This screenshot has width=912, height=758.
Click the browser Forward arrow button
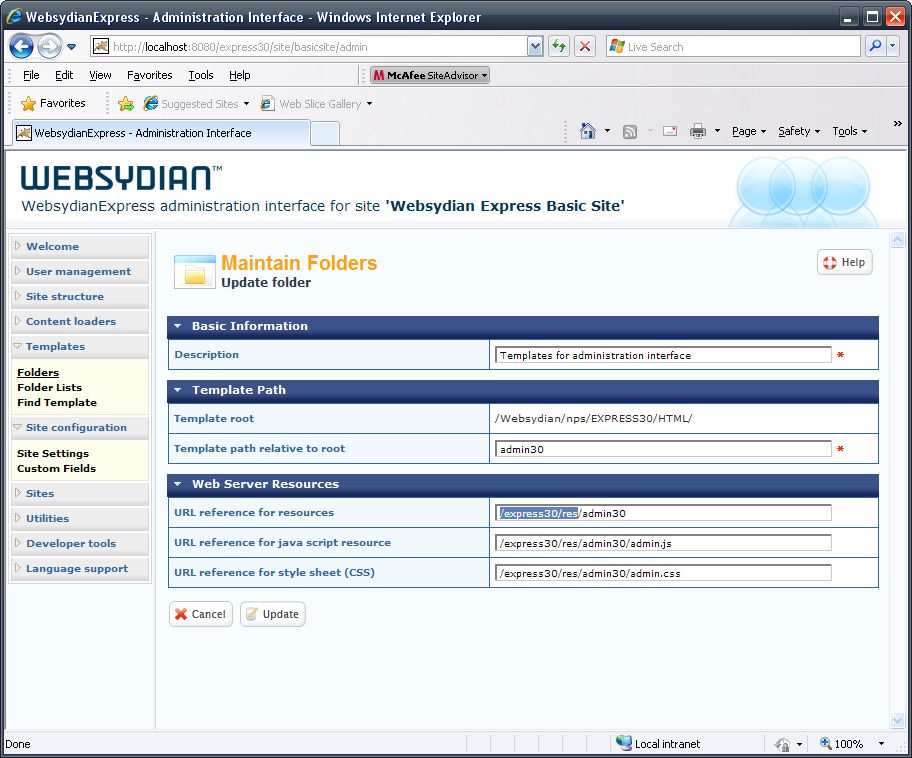pyautogui.click(x=49, y=47)
